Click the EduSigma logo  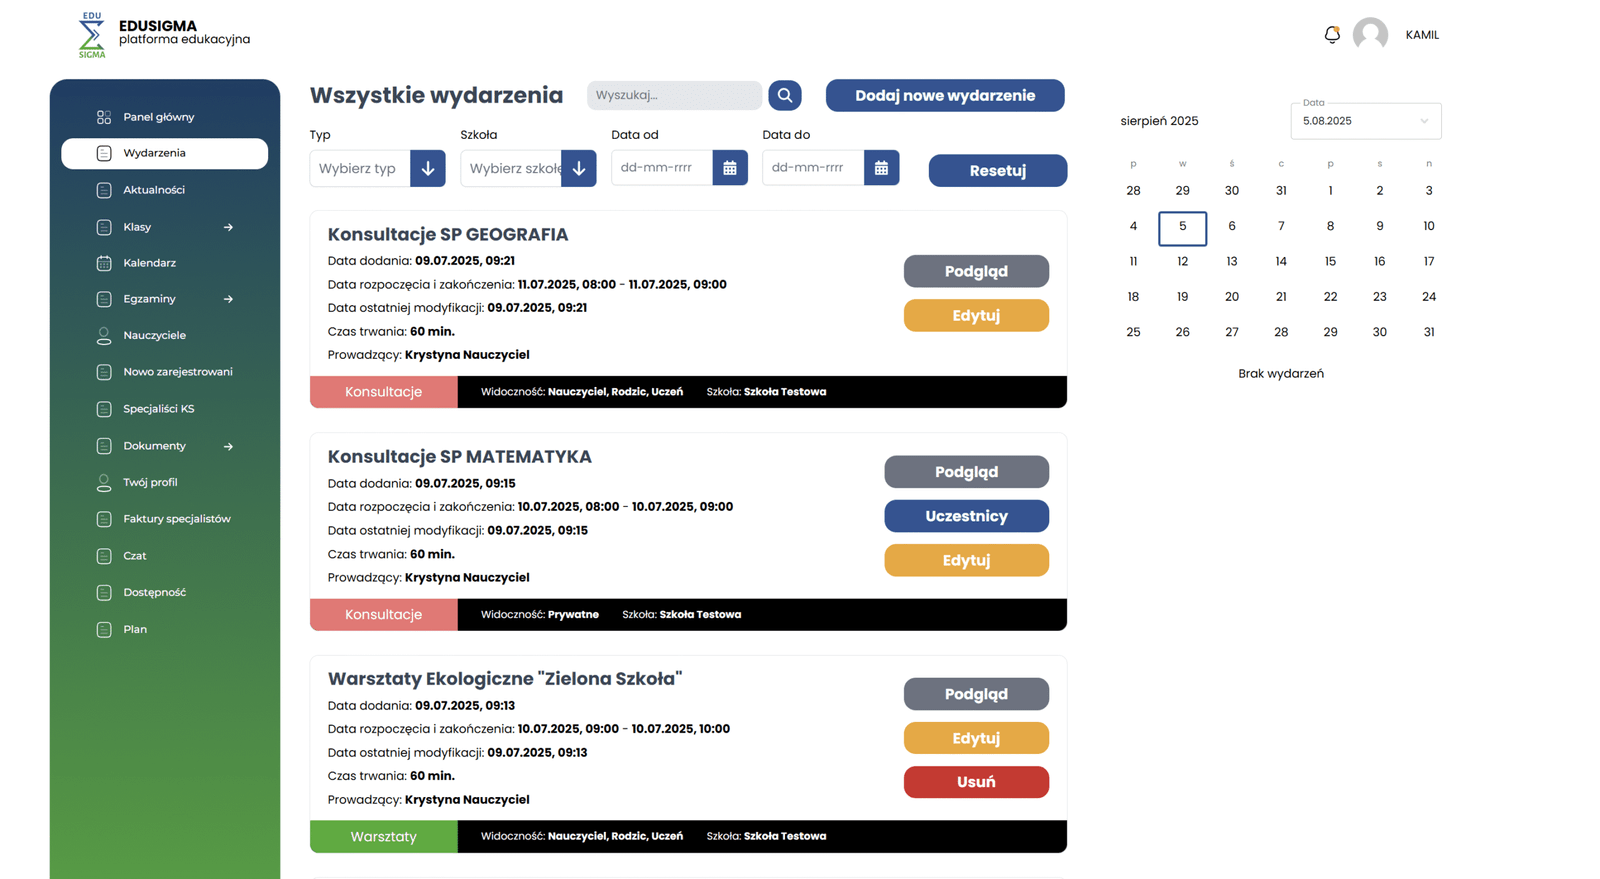(x=92, y=35)
